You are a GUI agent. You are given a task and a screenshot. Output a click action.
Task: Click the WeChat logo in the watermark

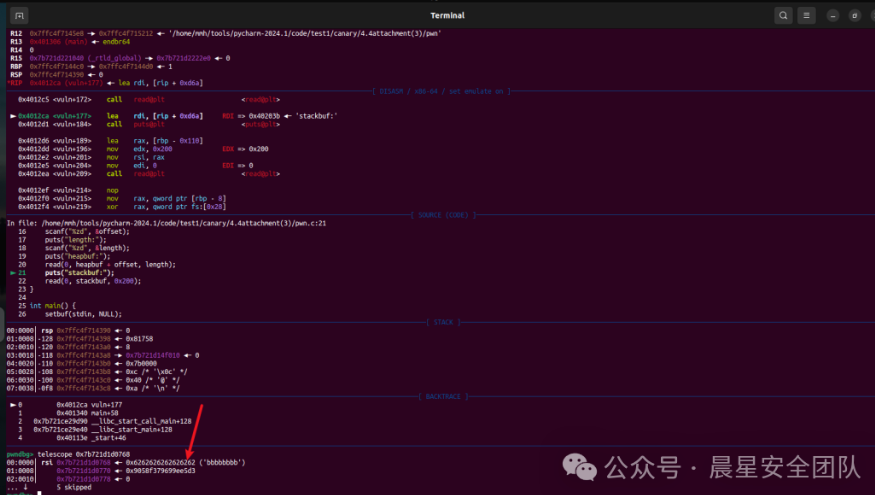tap(580, 466)
